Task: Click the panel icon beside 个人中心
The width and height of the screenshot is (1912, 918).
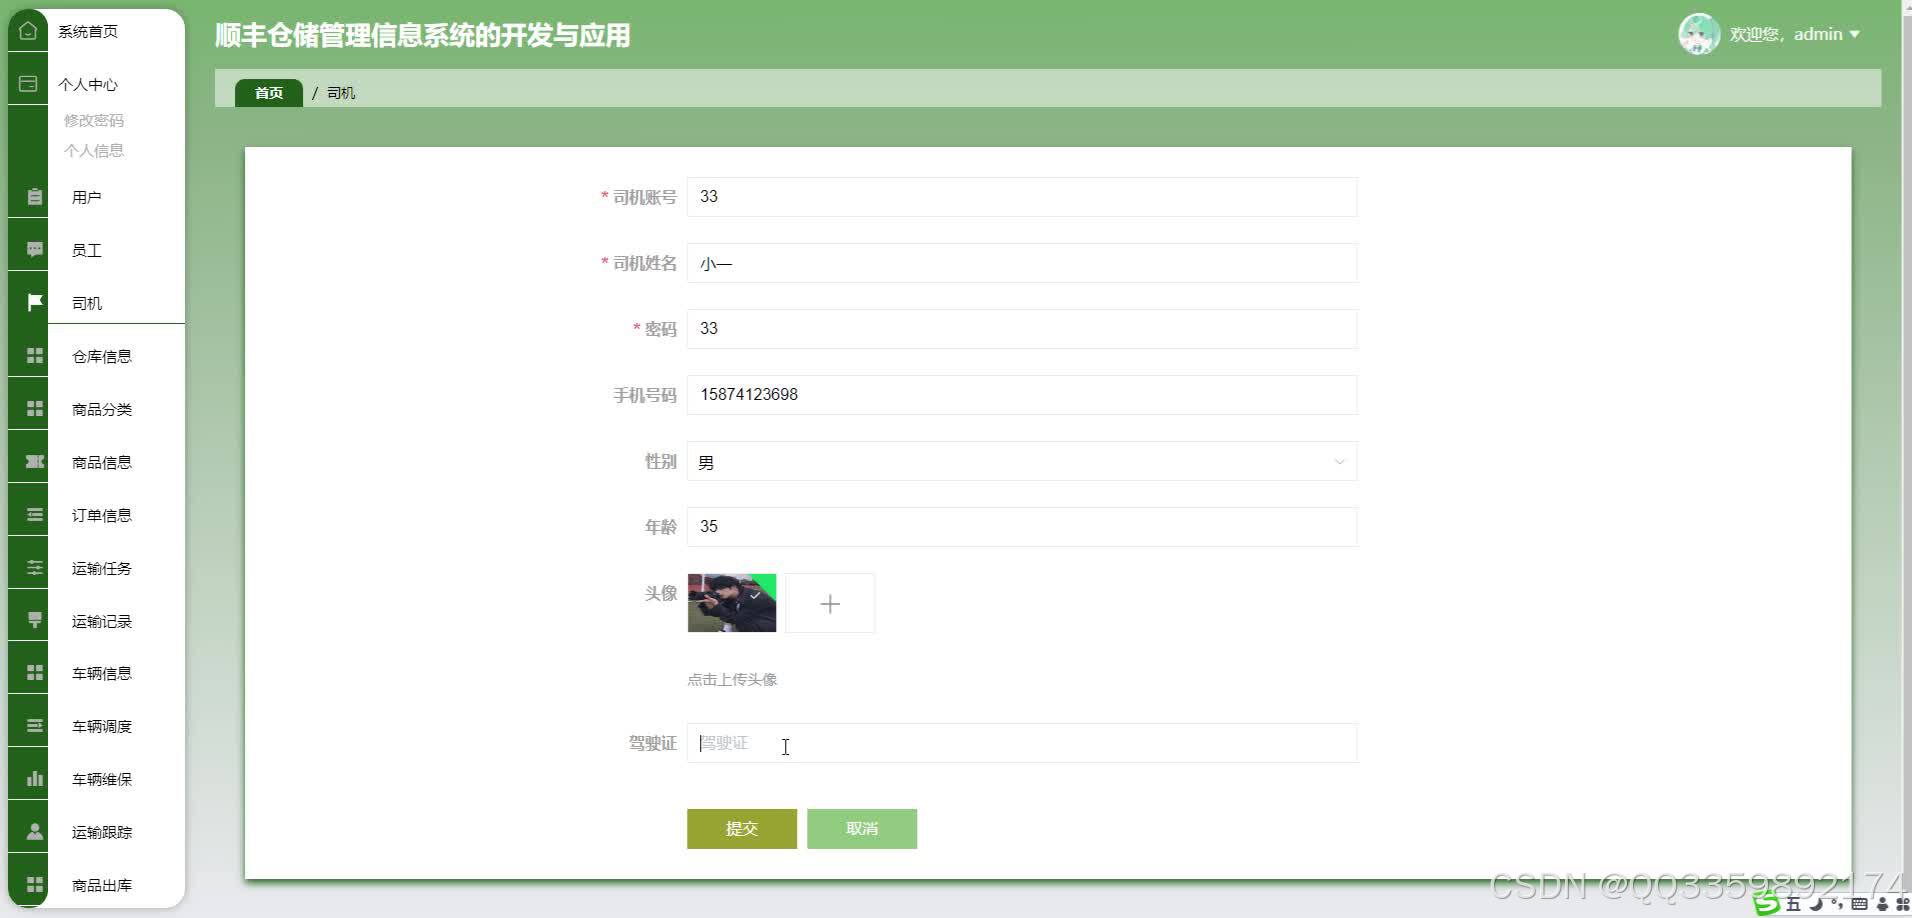Action: point(28,84)
